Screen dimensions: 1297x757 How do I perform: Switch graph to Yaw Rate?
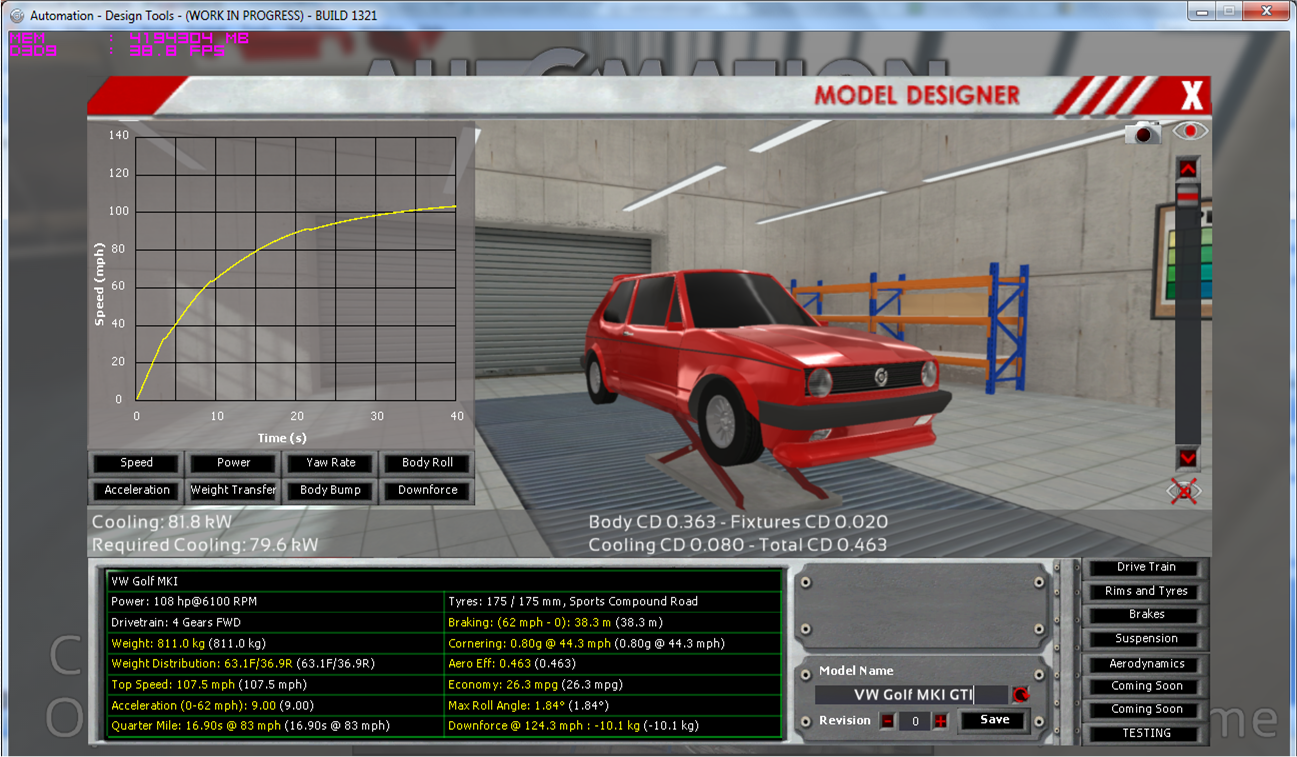pos(330,463)
